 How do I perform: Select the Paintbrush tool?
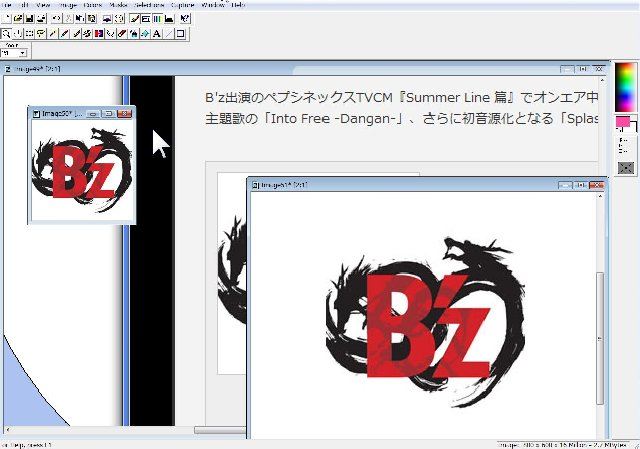tap(76, 33)
